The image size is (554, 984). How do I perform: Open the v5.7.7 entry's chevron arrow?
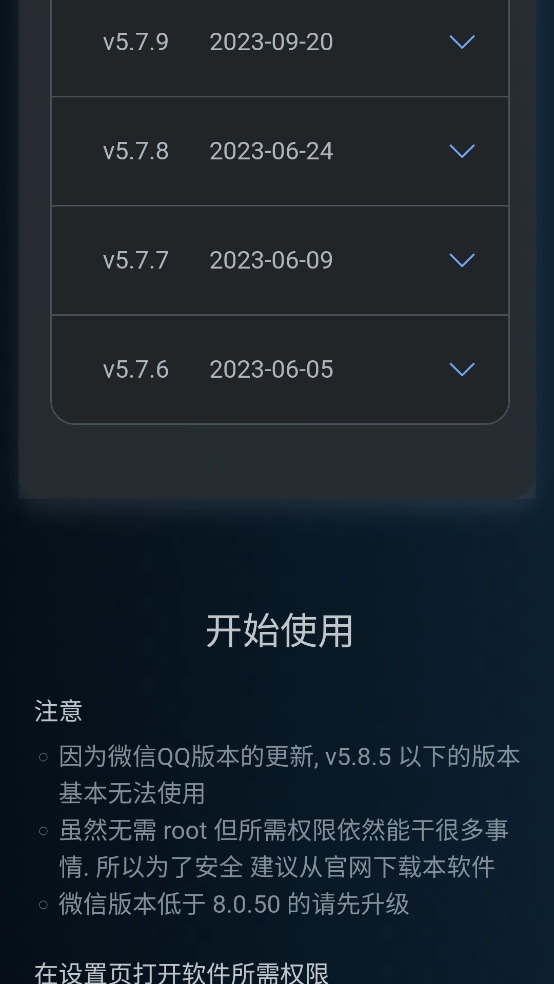point(462,260)
